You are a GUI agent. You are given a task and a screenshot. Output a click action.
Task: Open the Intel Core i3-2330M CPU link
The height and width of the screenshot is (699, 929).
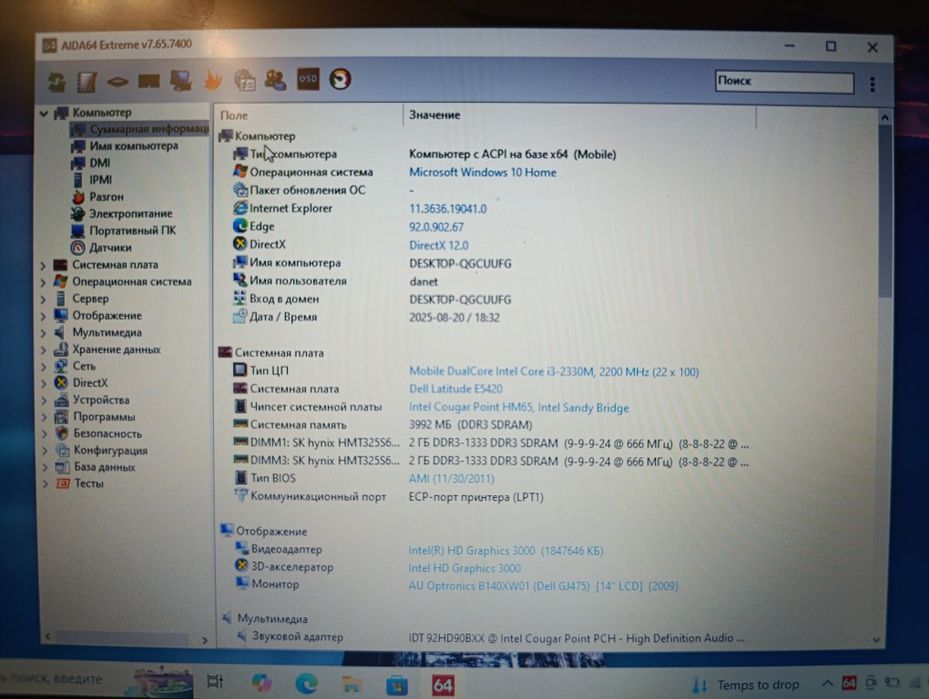[554, 371]
